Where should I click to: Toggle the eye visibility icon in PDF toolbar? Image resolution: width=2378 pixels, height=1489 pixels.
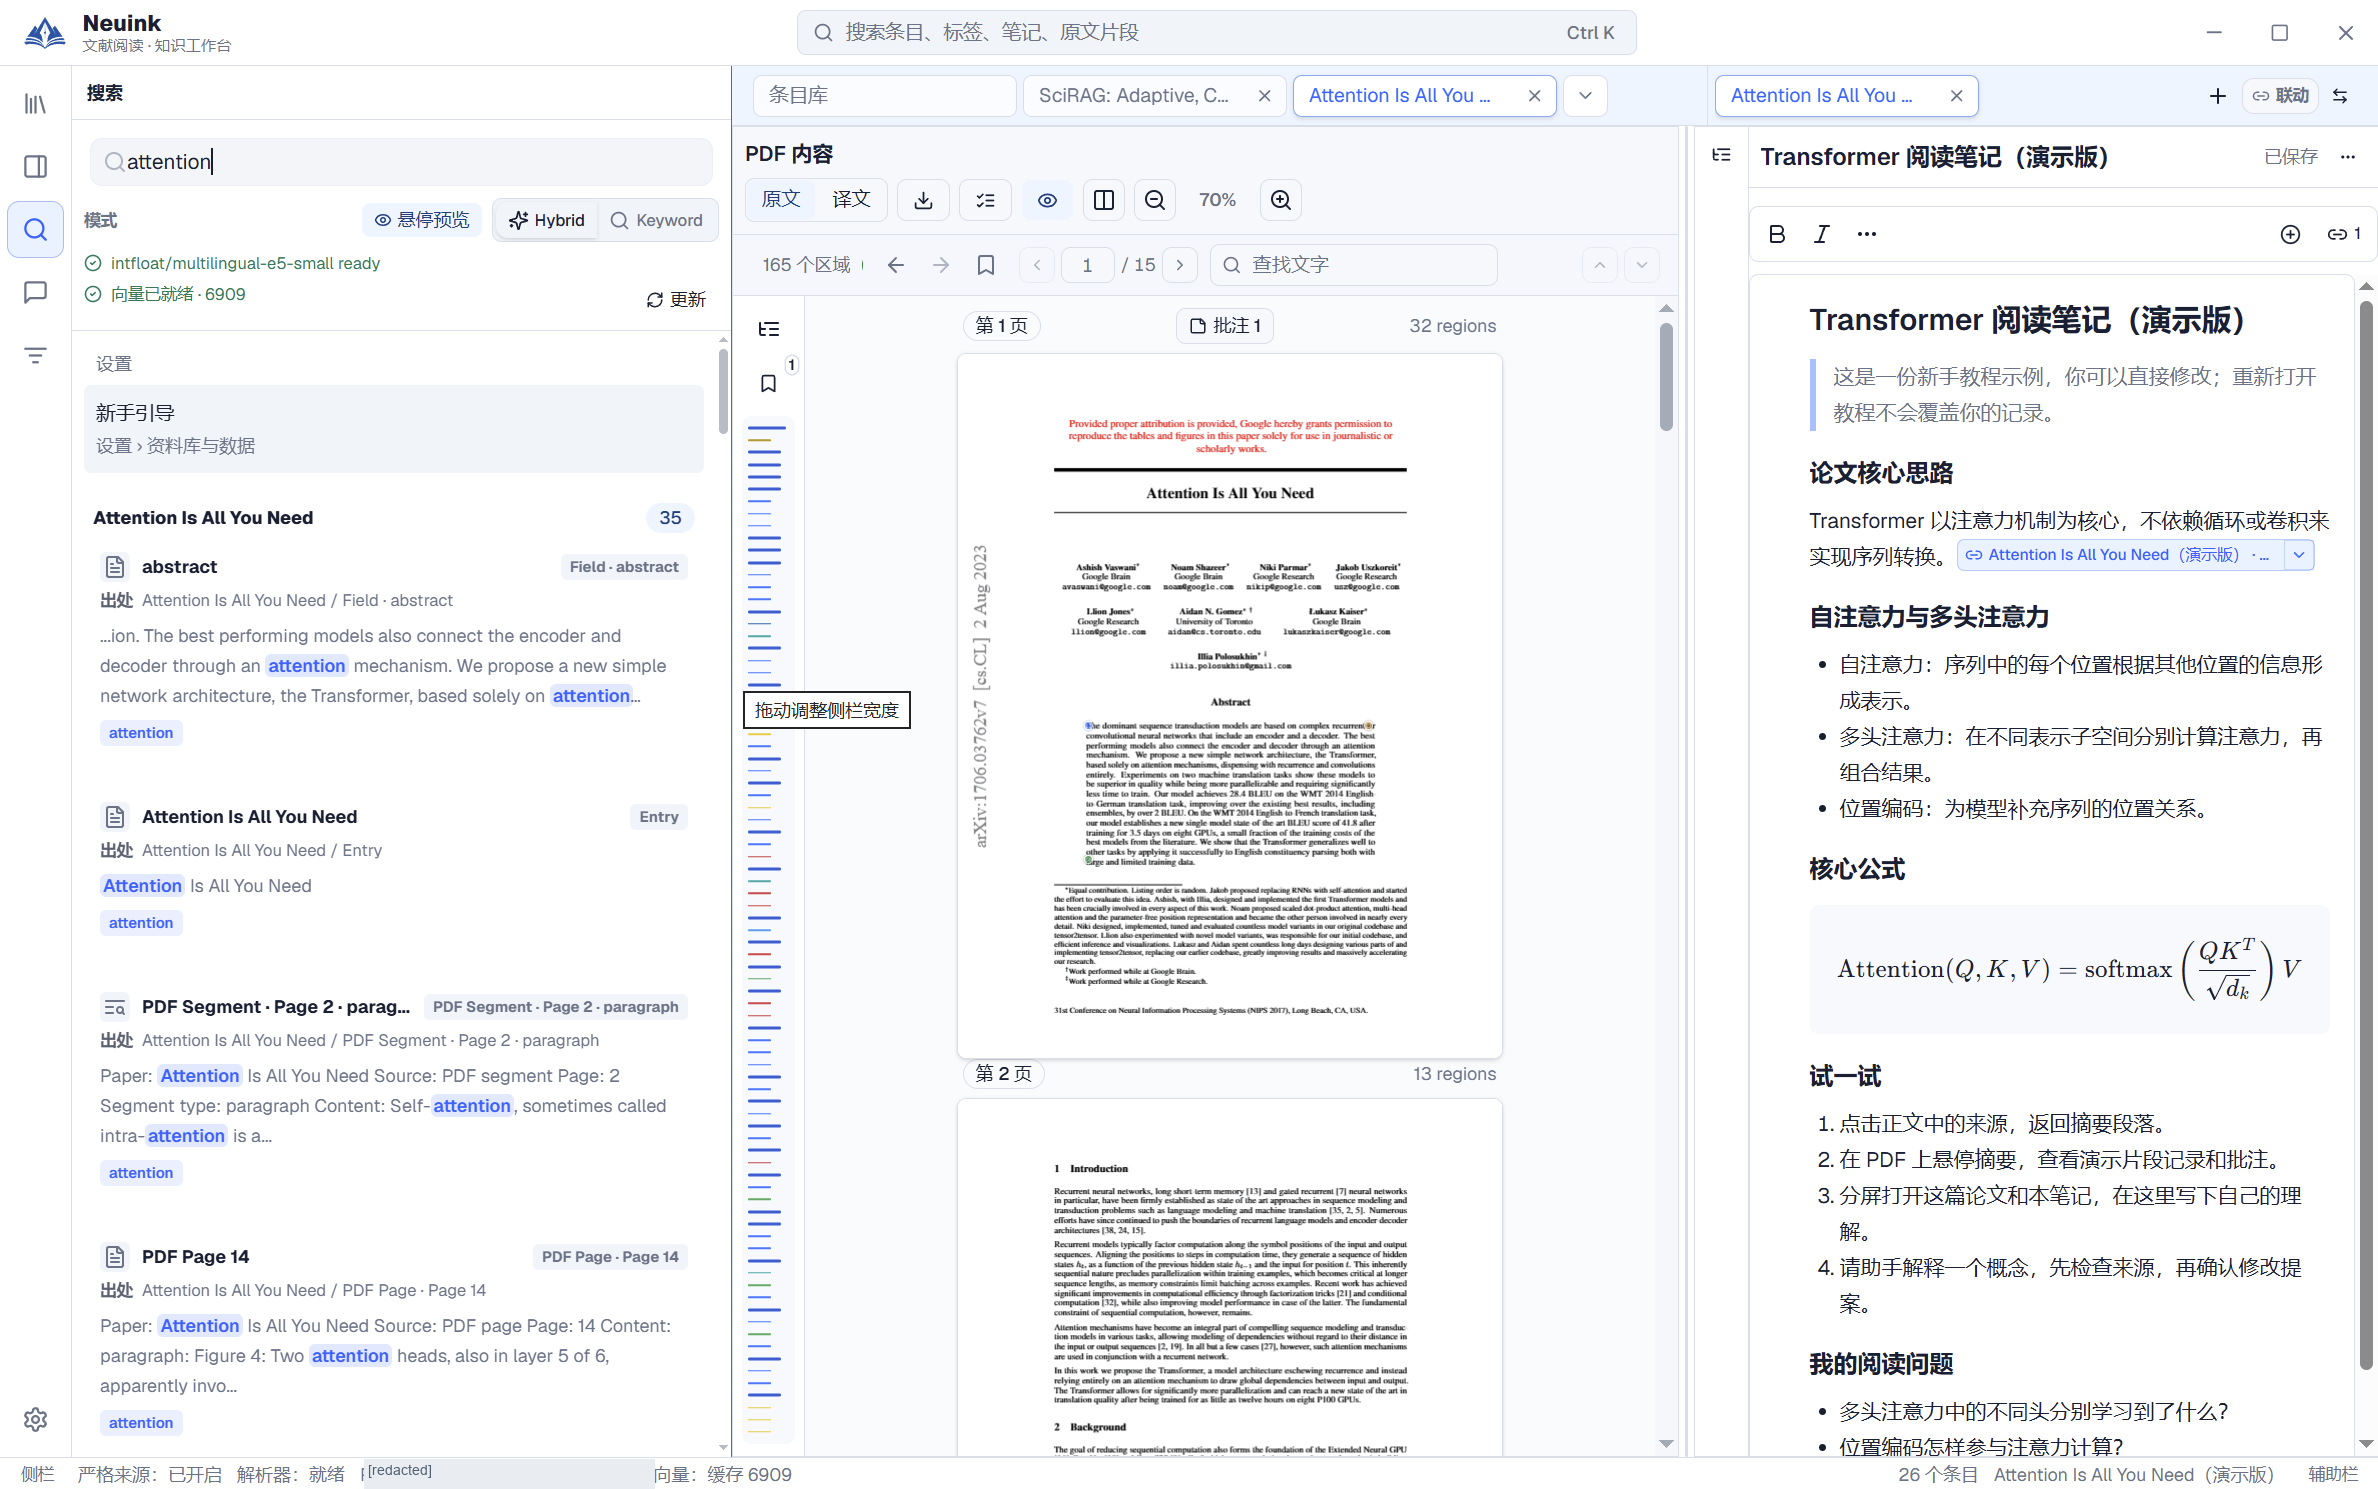[x=1047, y=200]
